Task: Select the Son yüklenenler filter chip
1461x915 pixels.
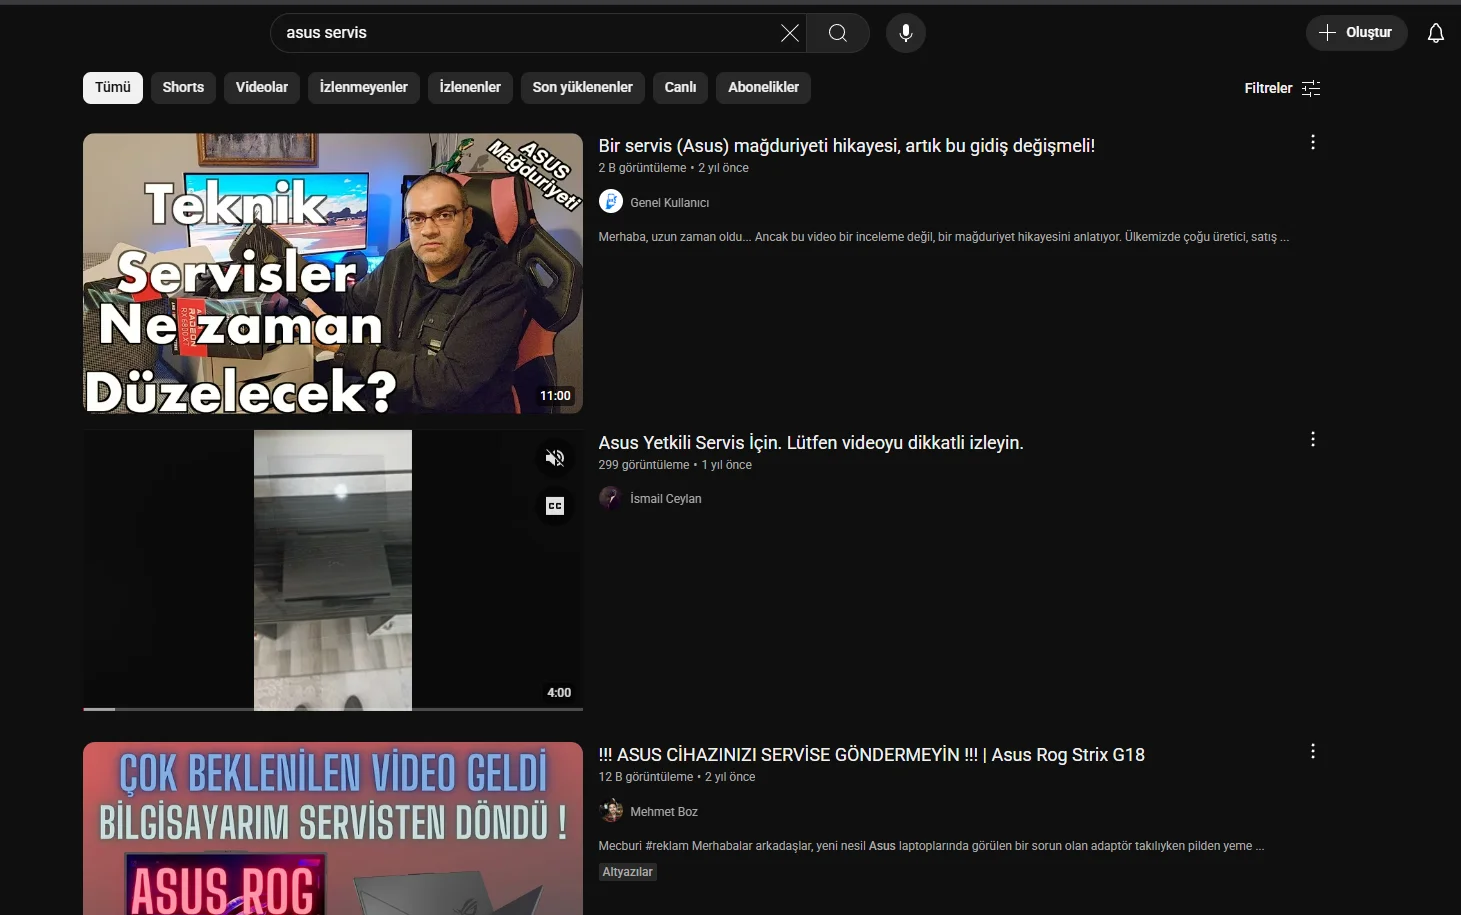Action: tap(583, 88)
